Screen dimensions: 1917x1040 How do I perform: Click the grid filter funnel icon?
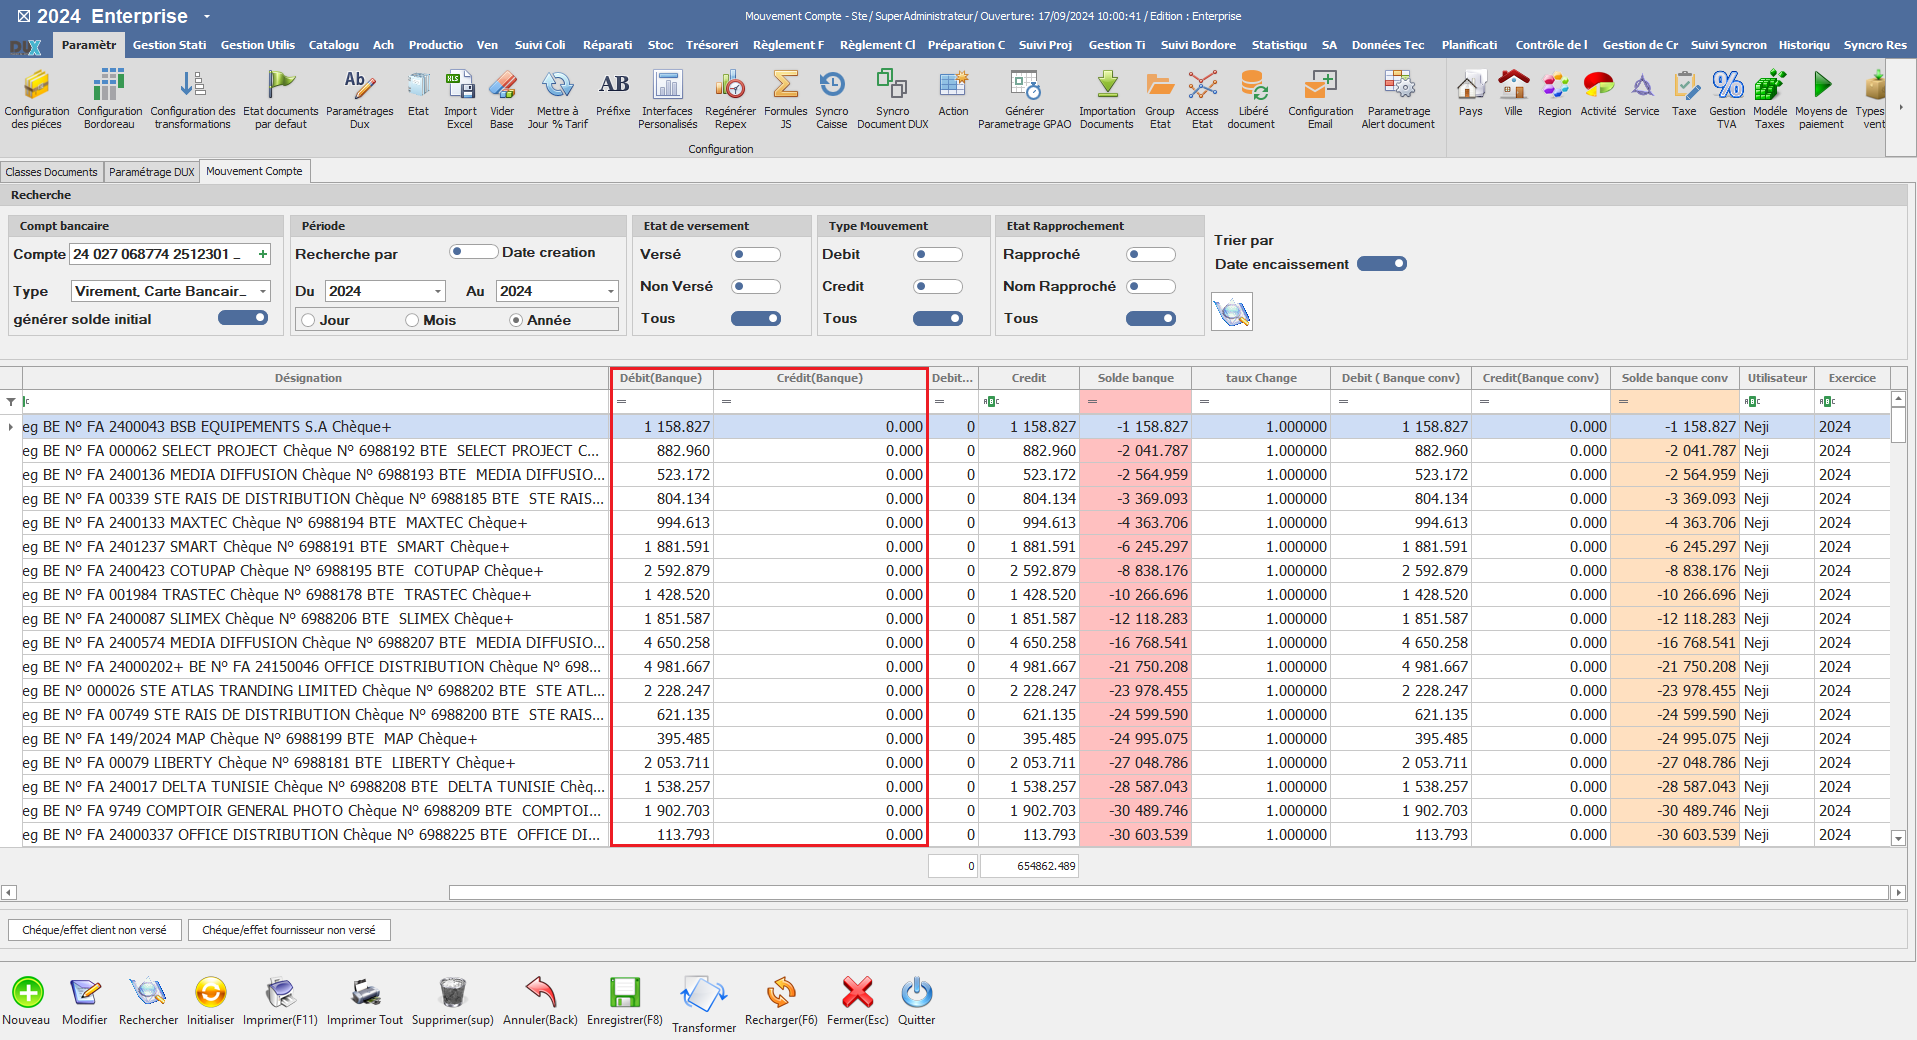click(11, 402)
